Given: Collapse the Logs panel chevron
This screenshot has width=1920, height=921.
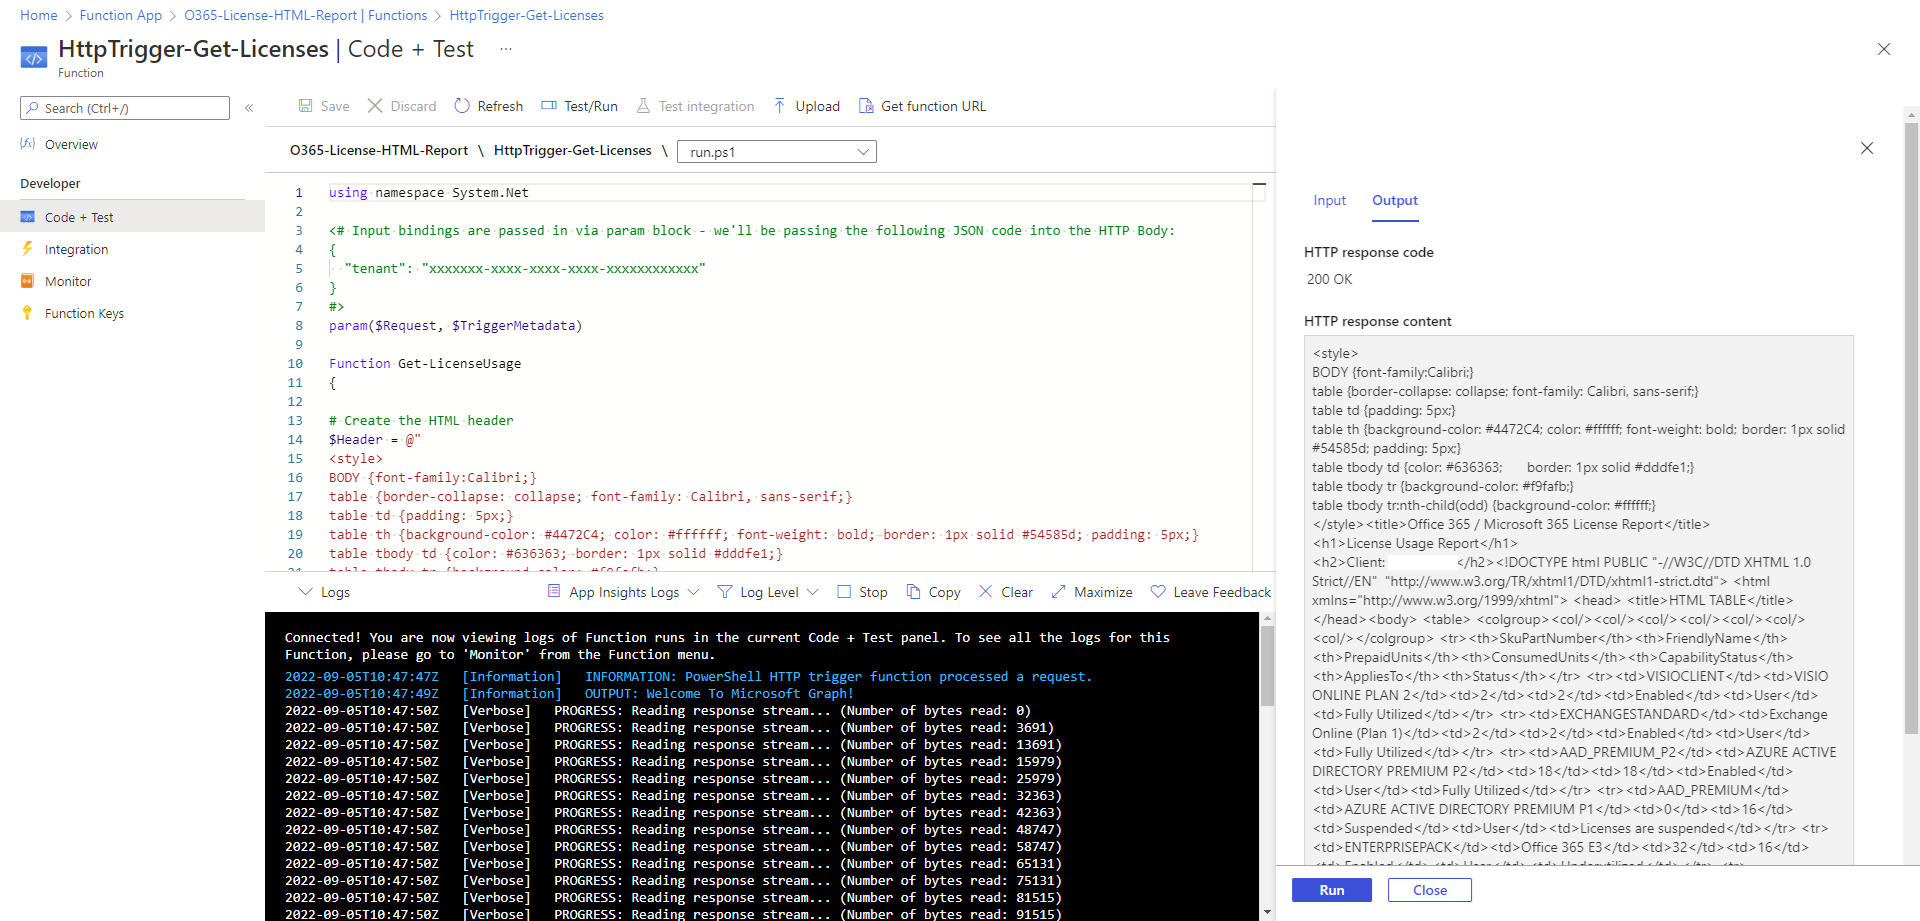Looking at the screenshot, I should (x=306, y=592).
